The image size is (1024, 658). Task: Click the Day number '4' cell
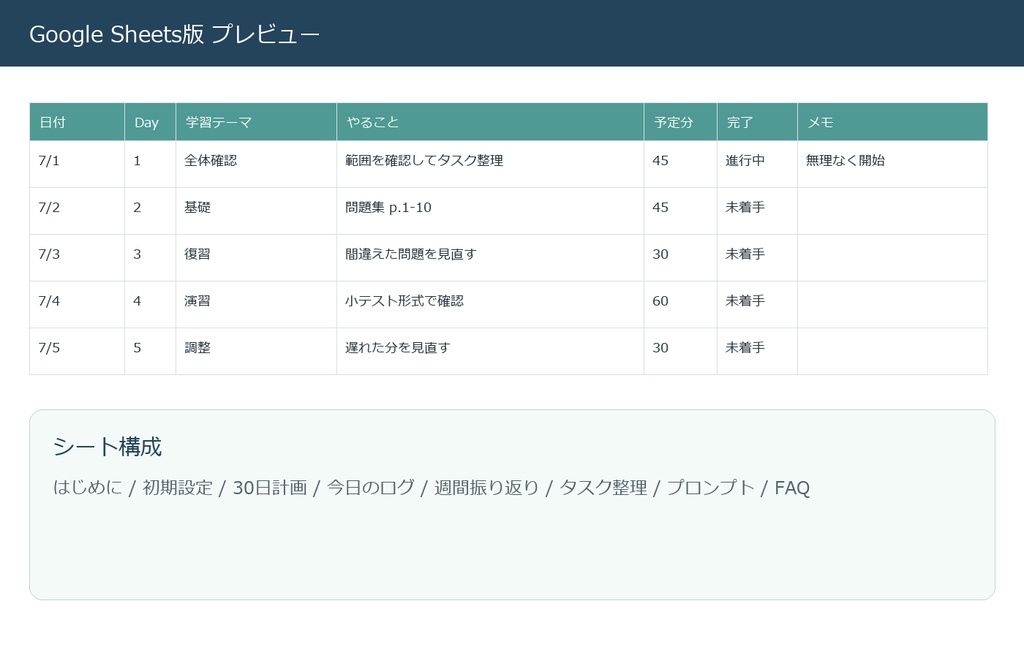(150, 305)
